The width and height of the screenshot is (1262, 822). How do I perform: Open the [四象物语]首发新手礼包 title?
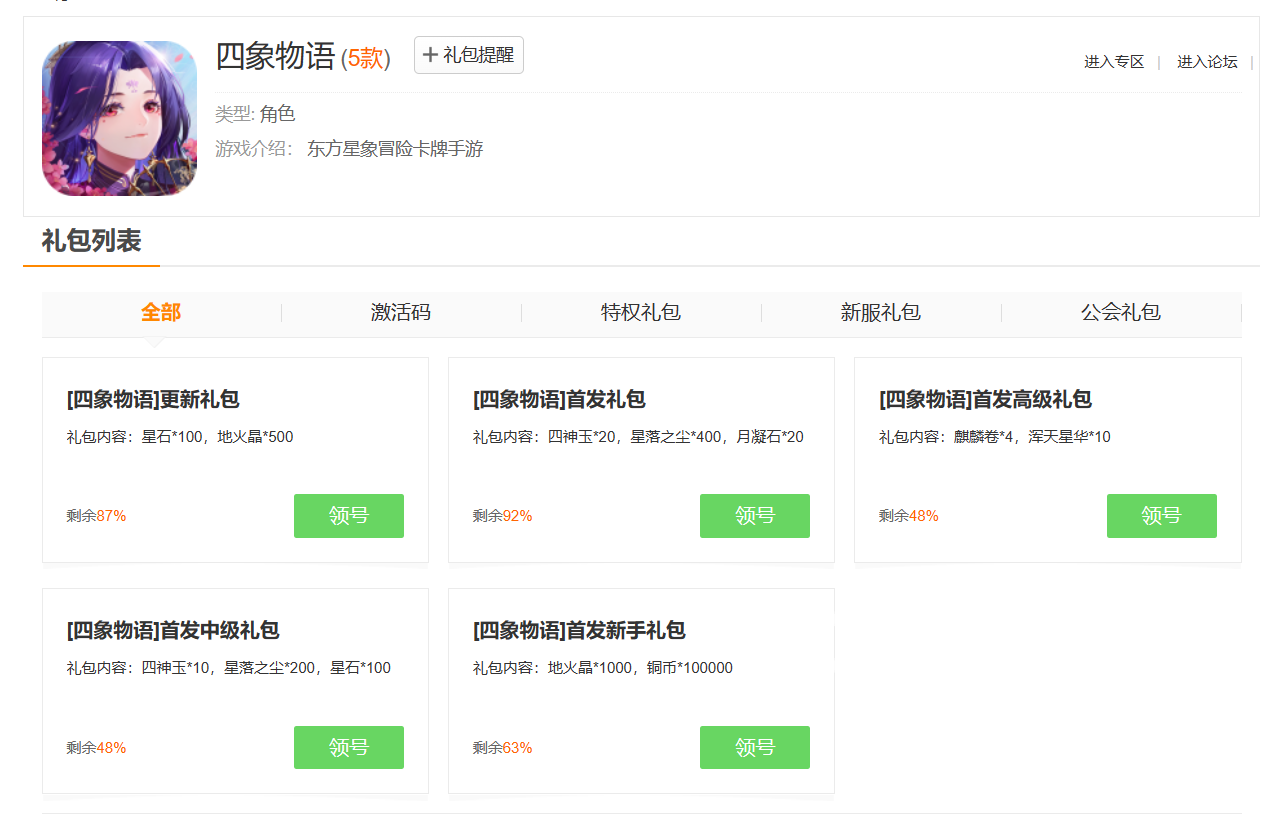[579, 631]
